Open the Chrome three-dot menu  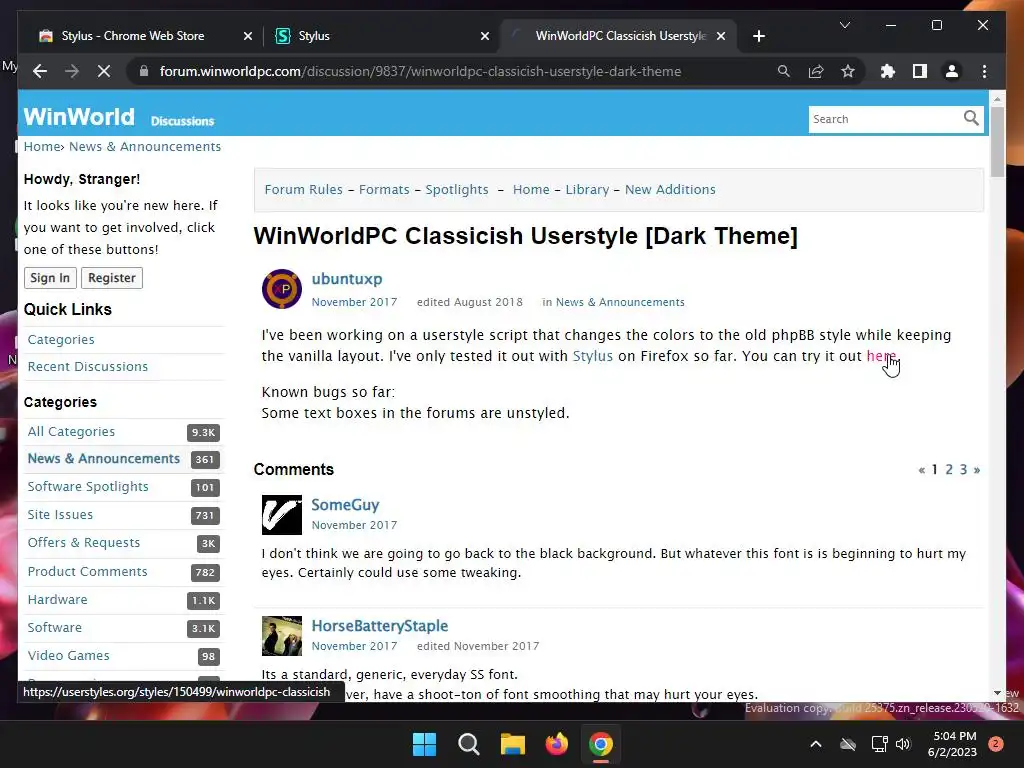[x=984, y=71]
